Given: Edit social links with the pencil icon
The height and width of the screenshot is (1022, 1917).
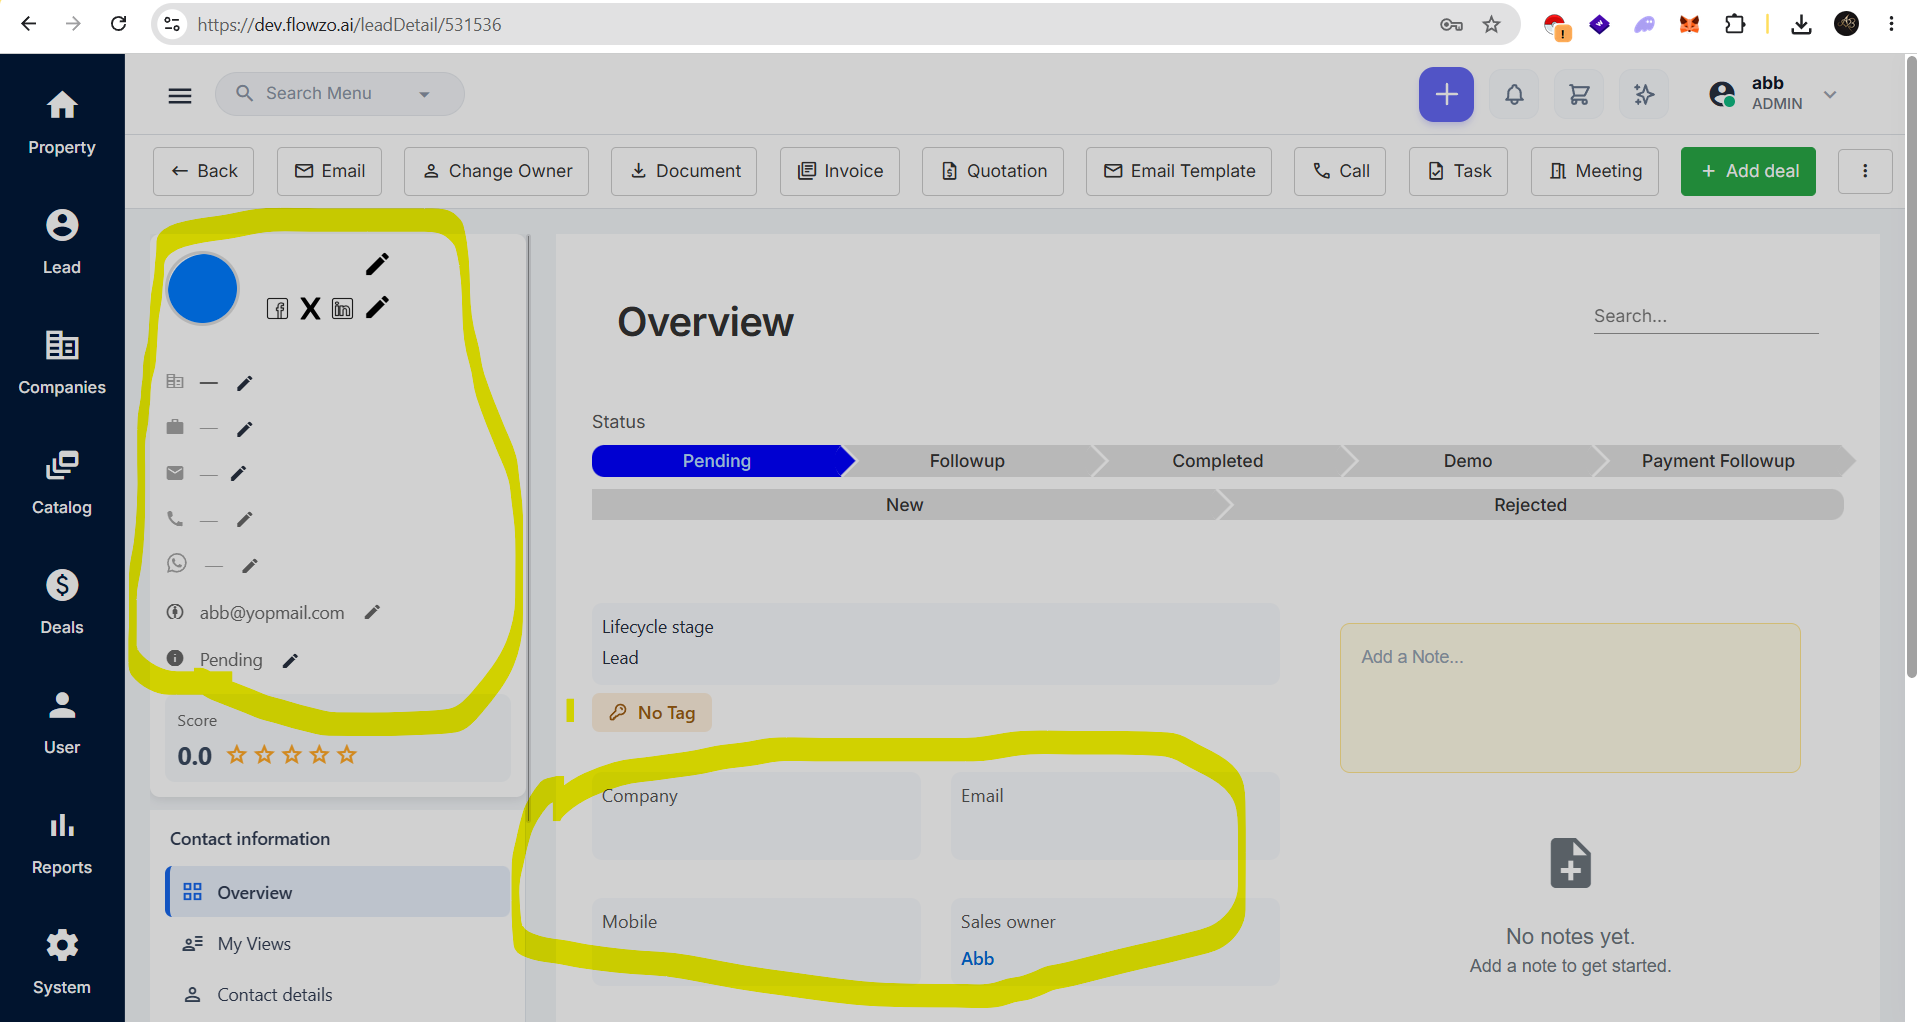Looking at the screenshot, I should [x=377, y=307].
